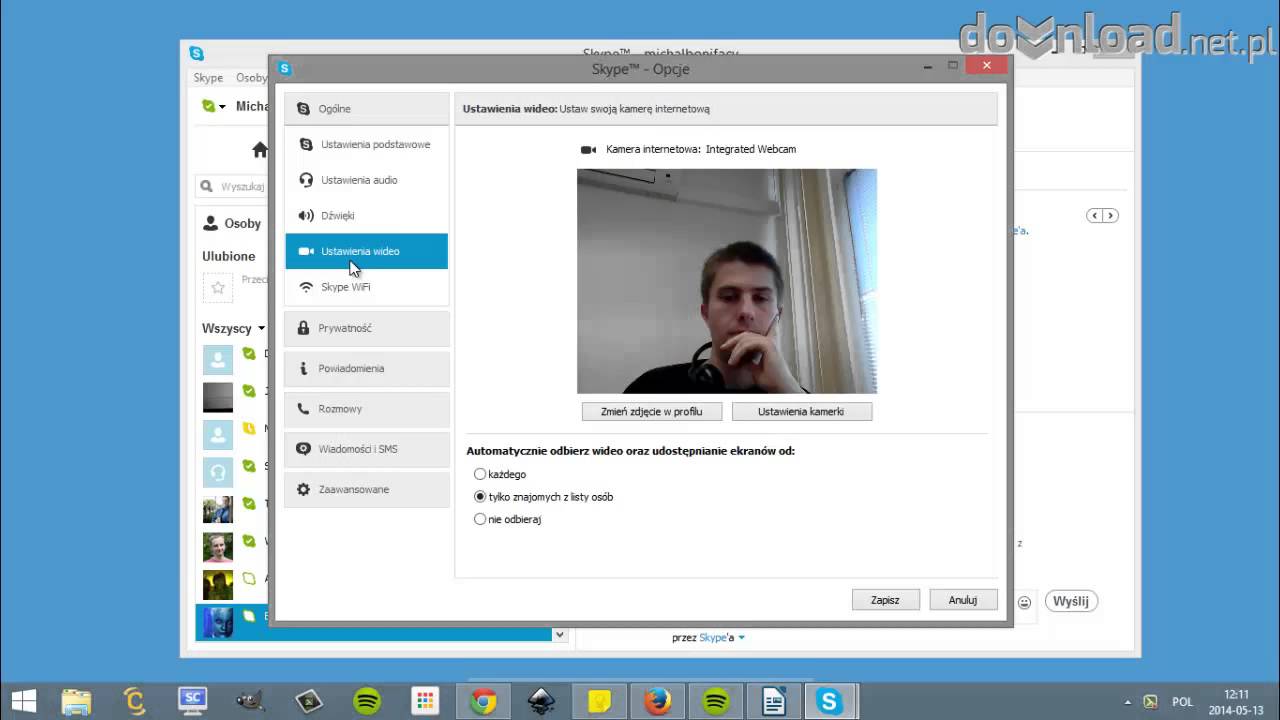Open the Ogólne section in Skype options
The width and height of the screenshot is (1280, 720).
point(366,109)
